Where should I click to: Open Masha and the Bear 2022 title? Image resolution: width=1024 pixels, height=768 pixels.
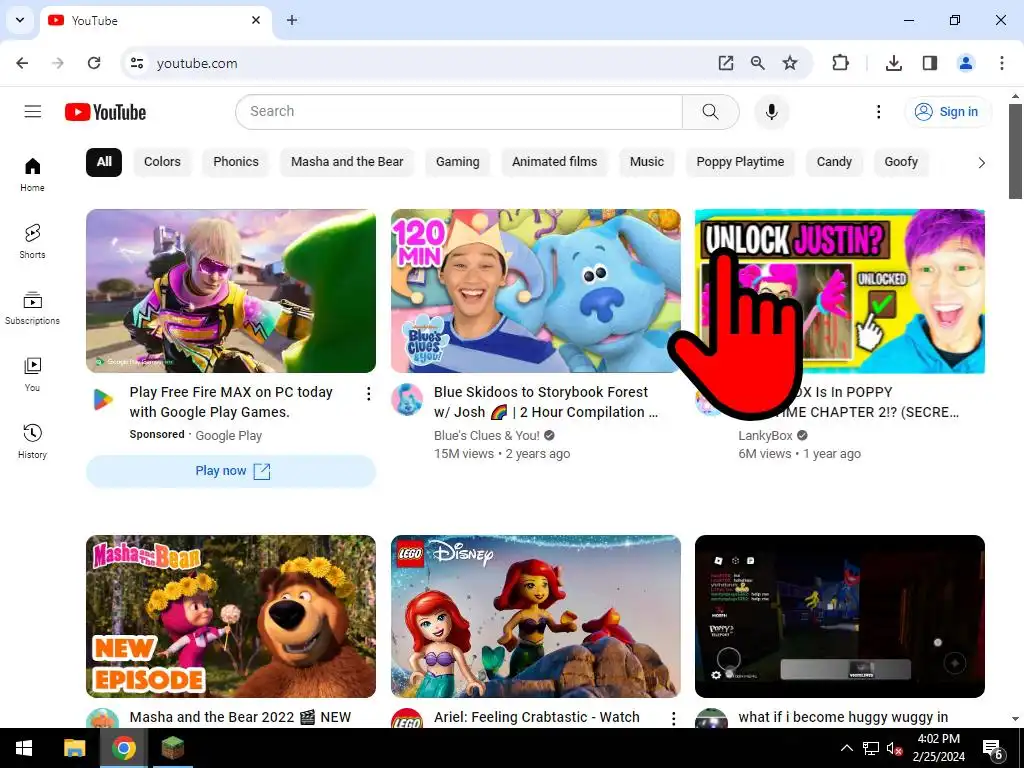240,718
